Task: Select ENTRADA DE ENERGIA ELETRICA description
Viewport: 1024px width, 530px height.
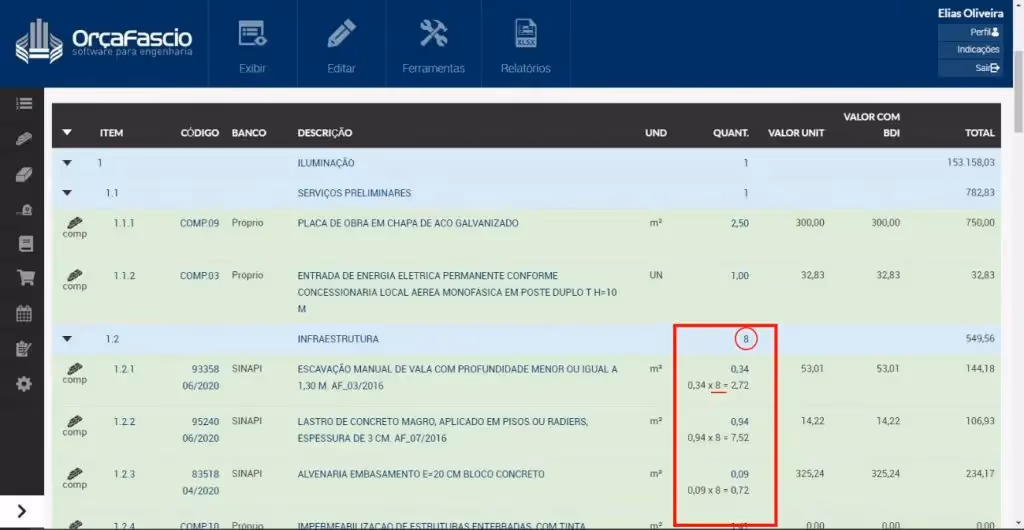Action: click(x=457, y=292)
